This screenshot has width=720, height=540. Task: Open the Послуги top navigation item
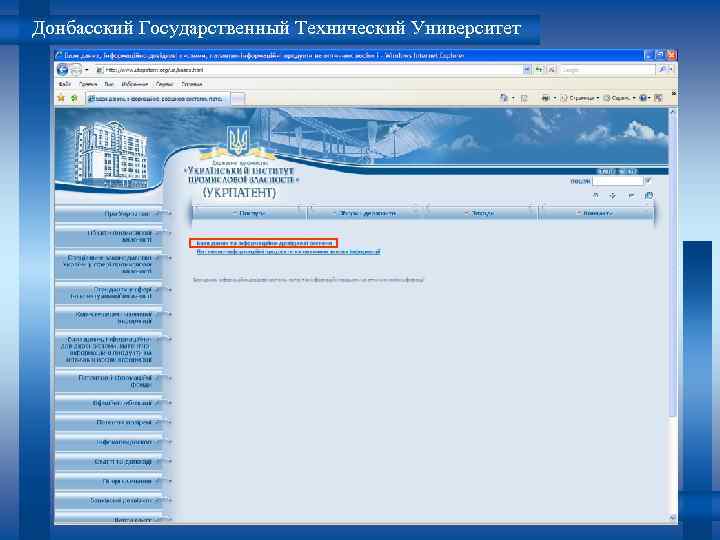pos(249,213)
